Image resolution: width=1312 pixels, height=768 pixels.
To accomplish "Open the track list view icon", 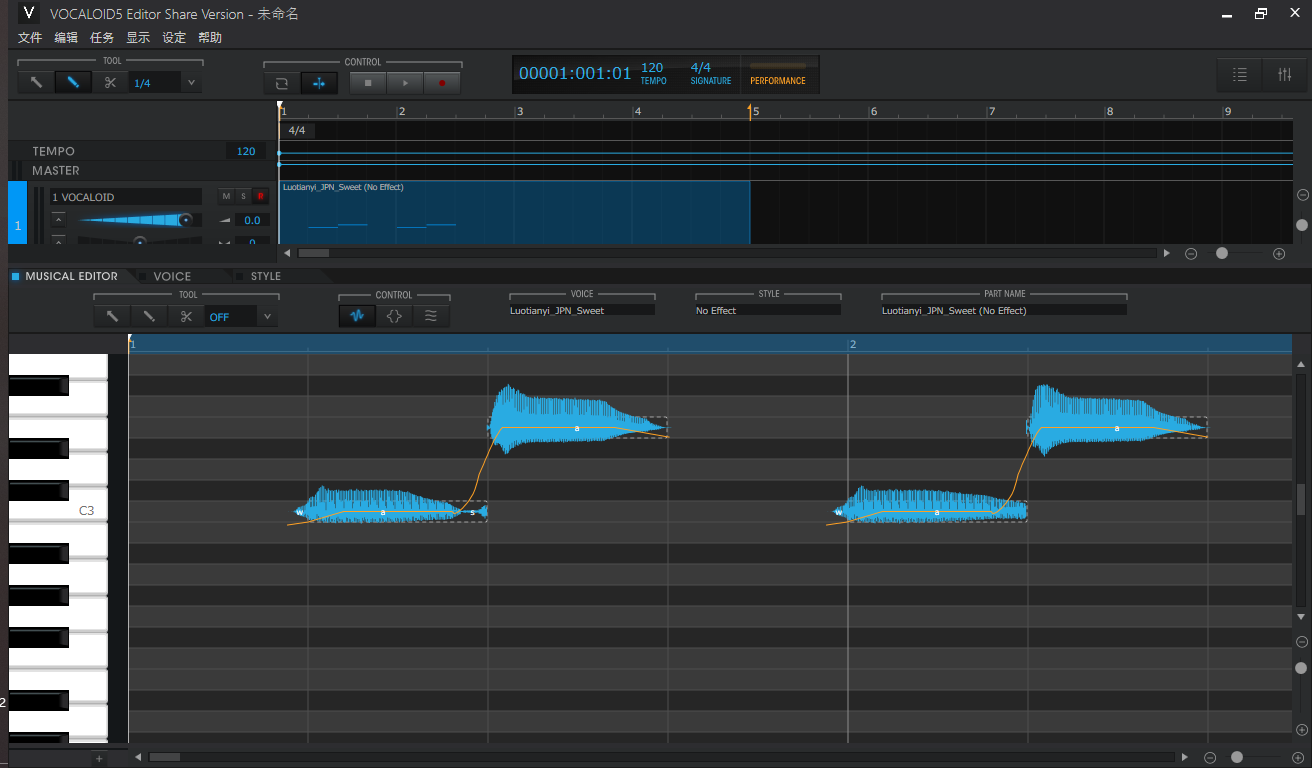I will (1240, 75).
